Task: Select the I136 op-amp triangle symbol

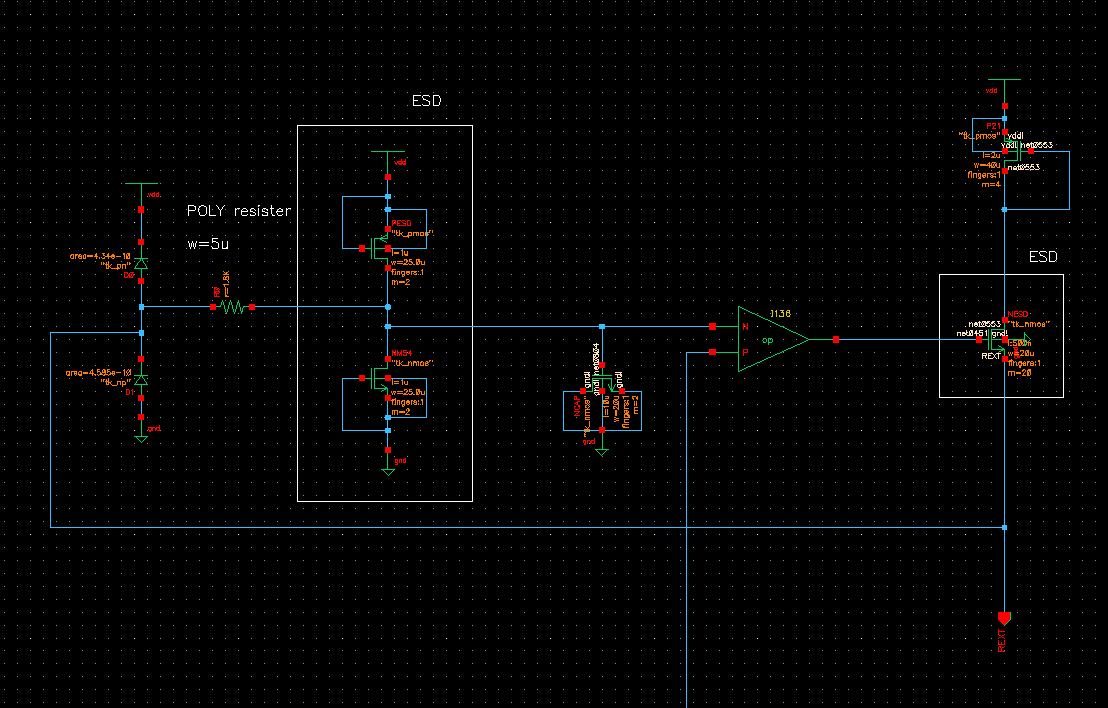Action: coord(773,339)
